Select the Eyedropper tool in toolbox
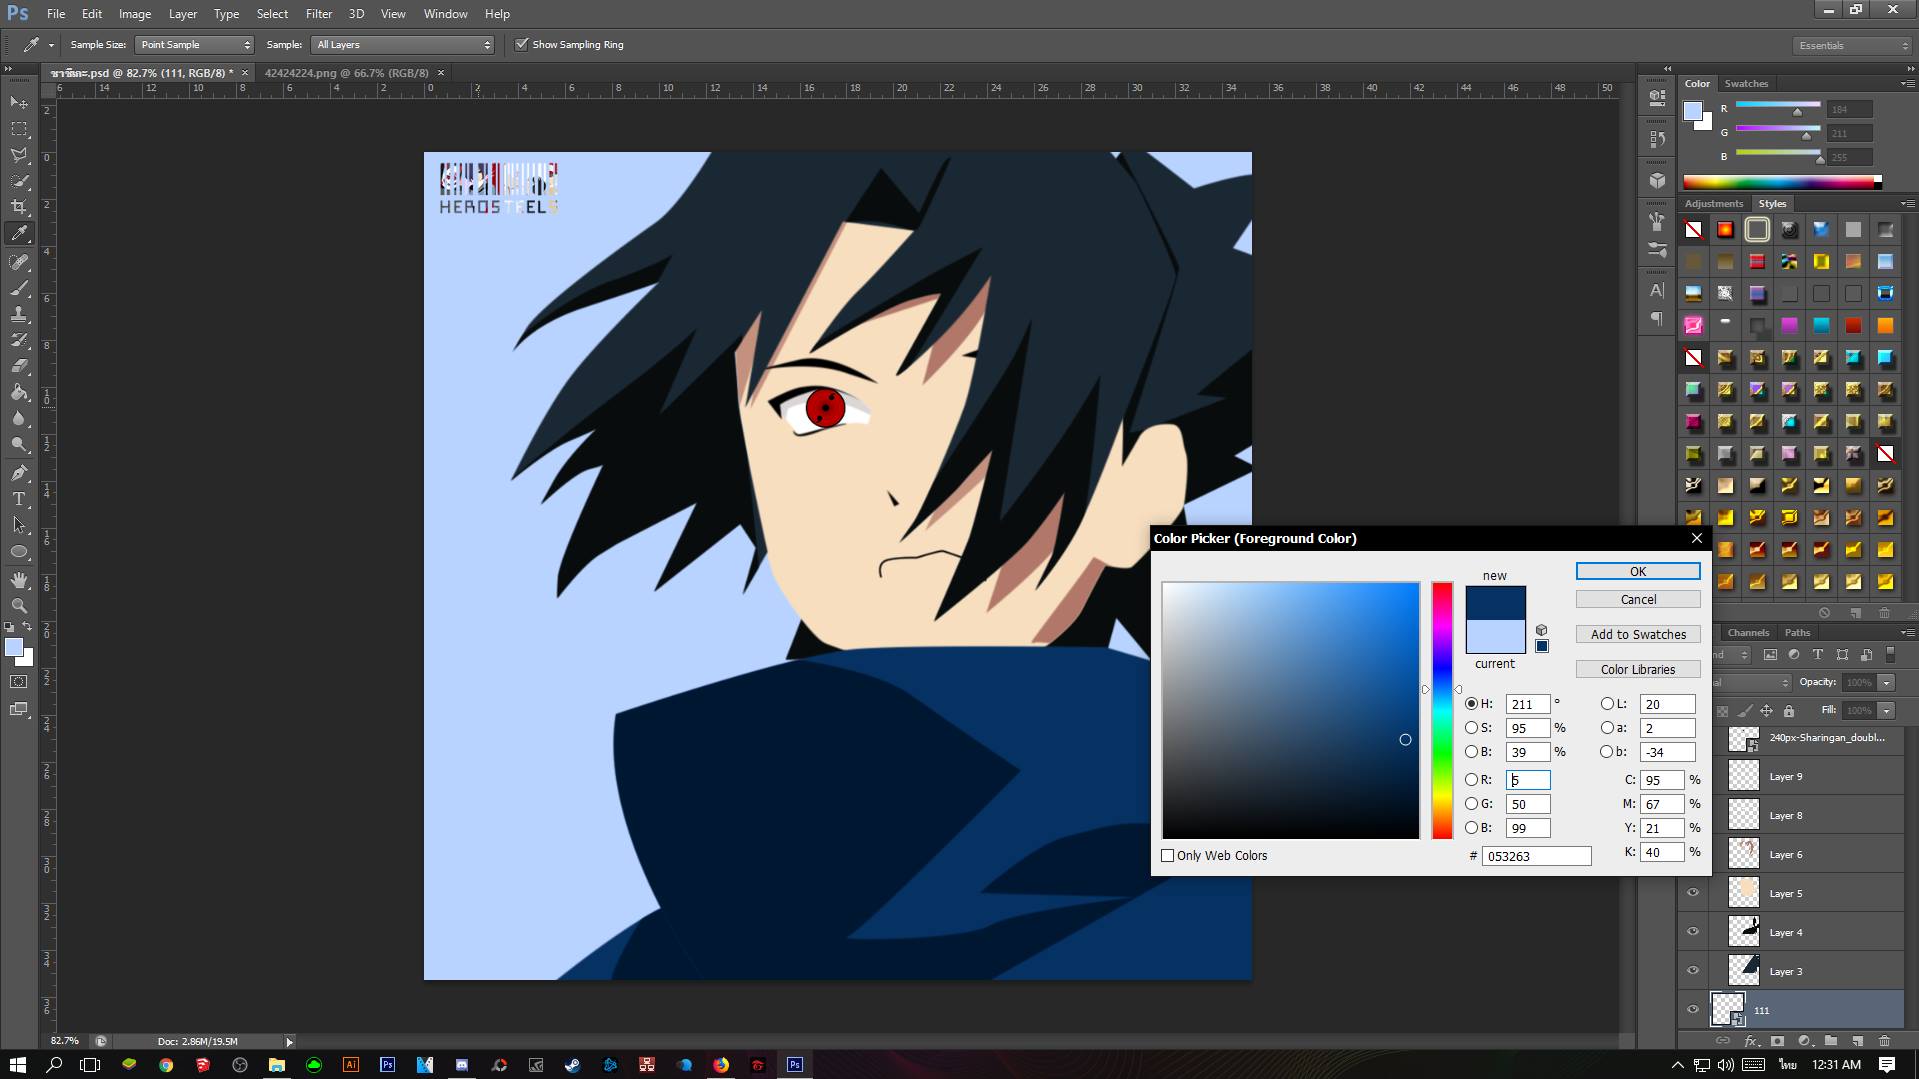 point(19,233)
